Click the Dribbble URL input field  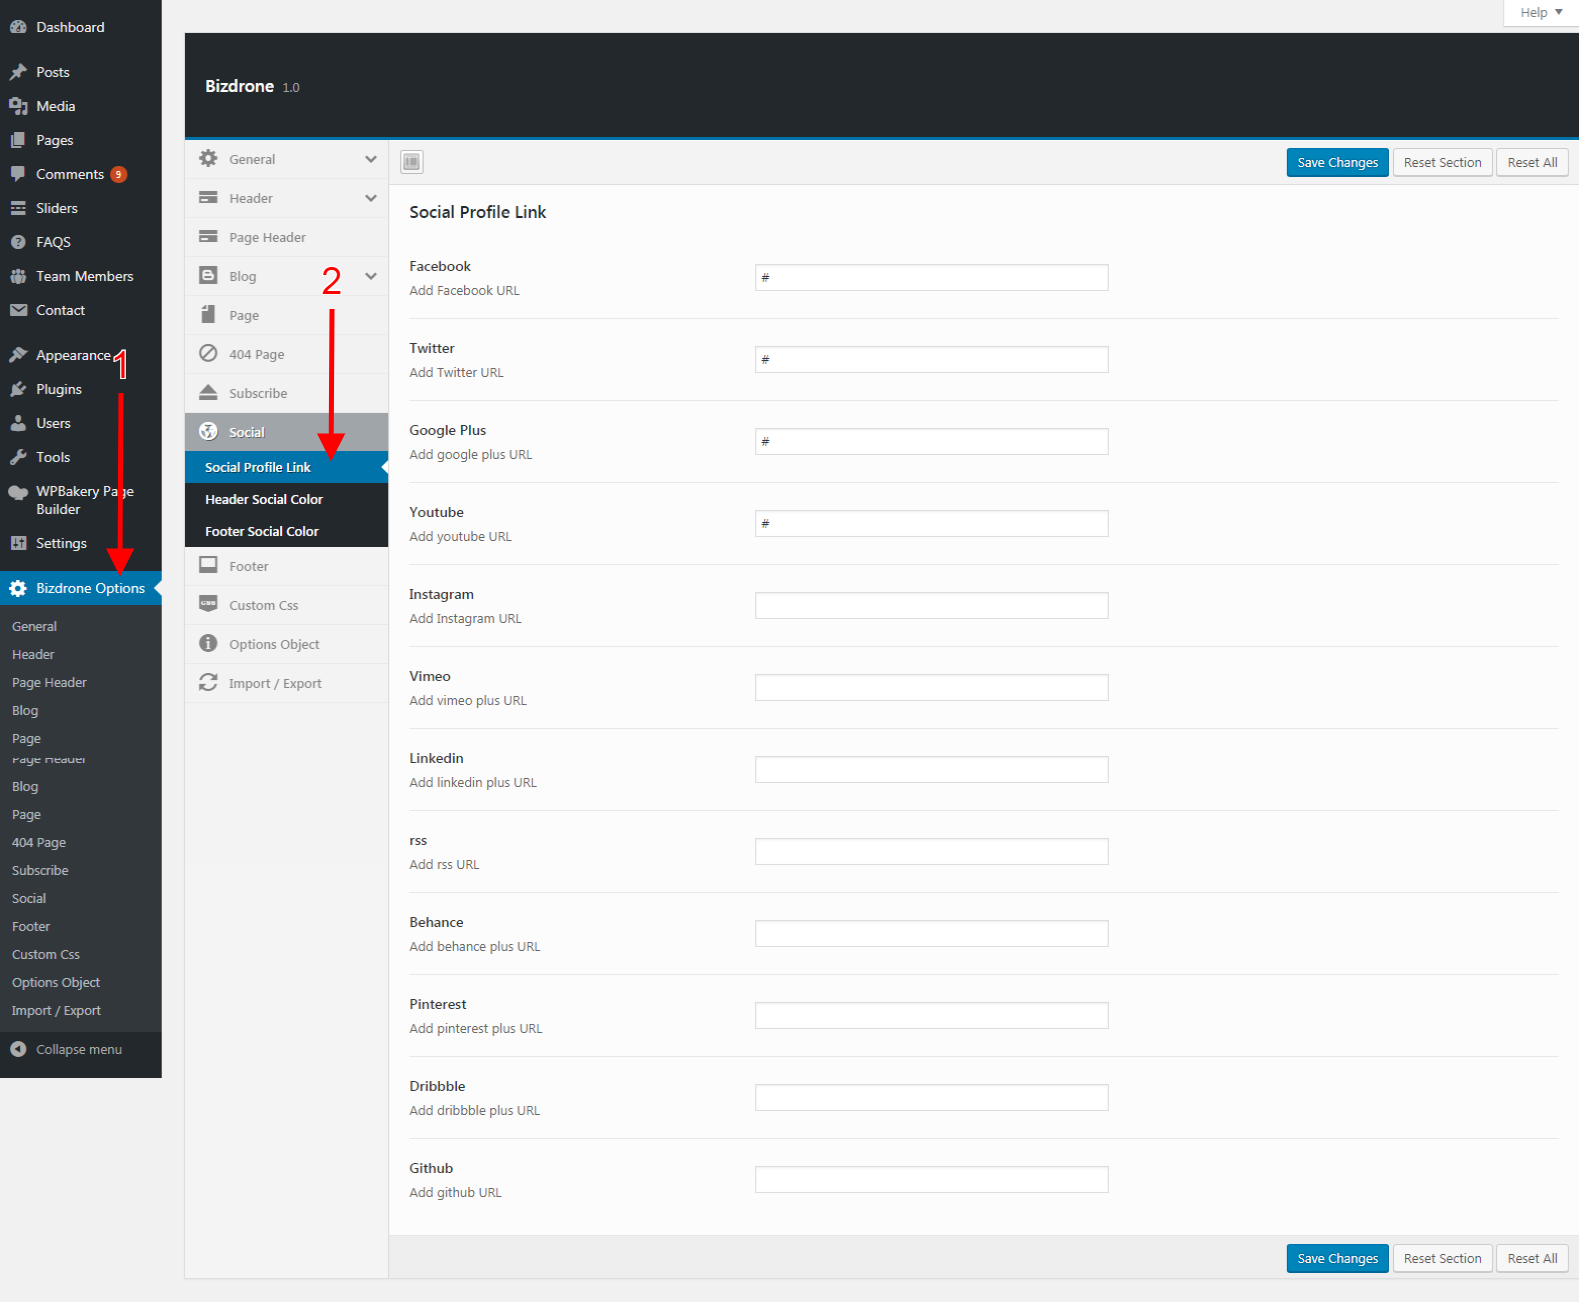931,1097
